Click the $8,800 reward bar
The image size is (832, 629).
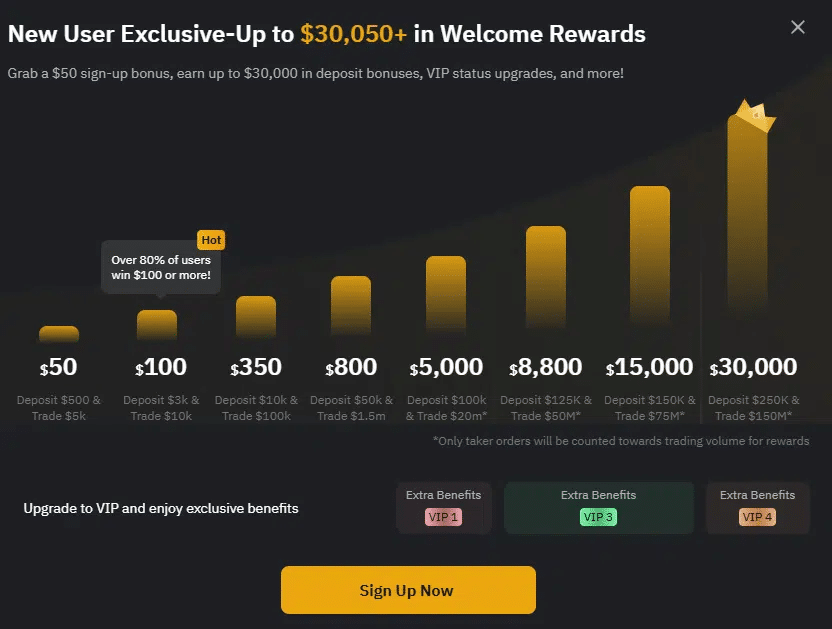click(x=546, y=282)
